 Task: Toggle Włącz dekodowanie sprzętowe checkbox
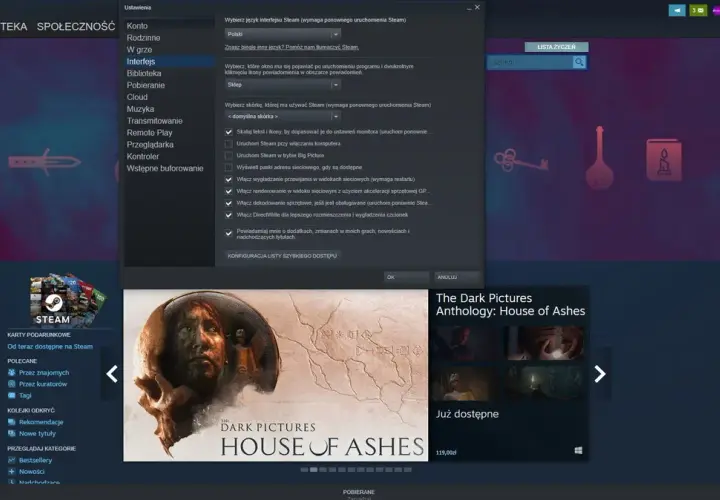(x=229, y=203)
